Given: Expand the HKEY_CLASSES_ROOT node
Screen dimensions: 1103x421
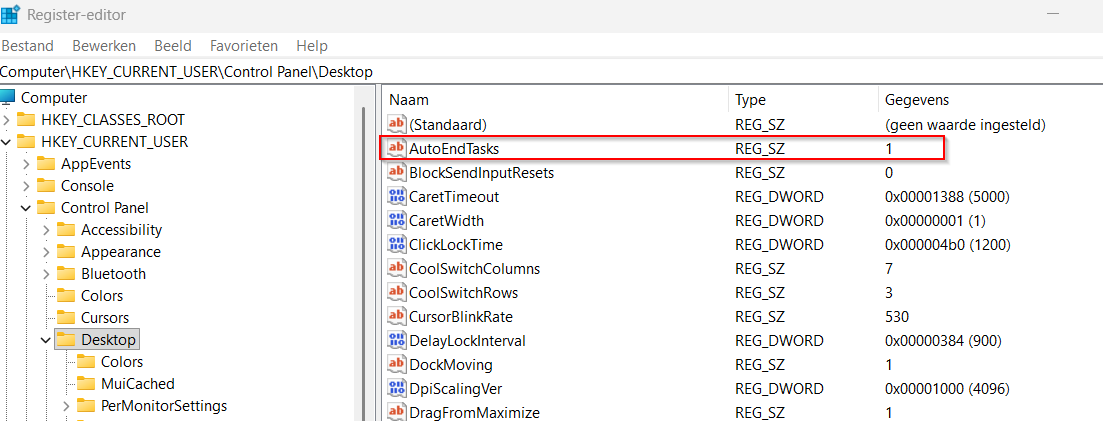Looking at the screenshot, I should pos(7,120).
